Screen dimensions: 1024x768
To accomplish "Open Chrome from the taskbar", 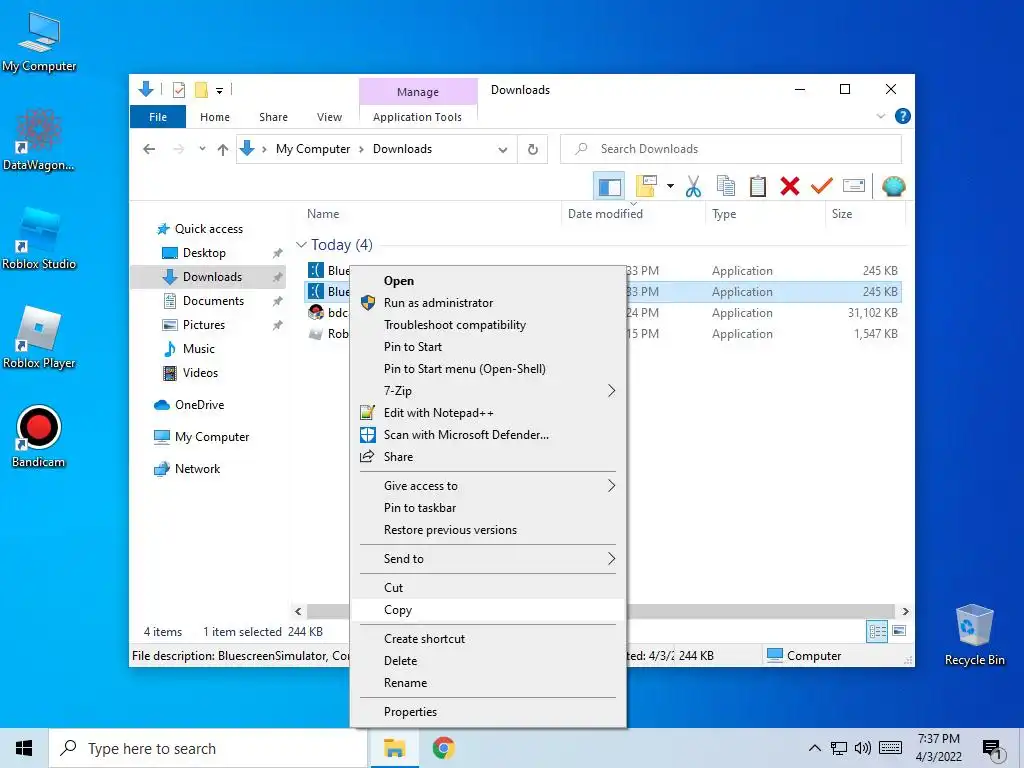I will pos(443,748).
